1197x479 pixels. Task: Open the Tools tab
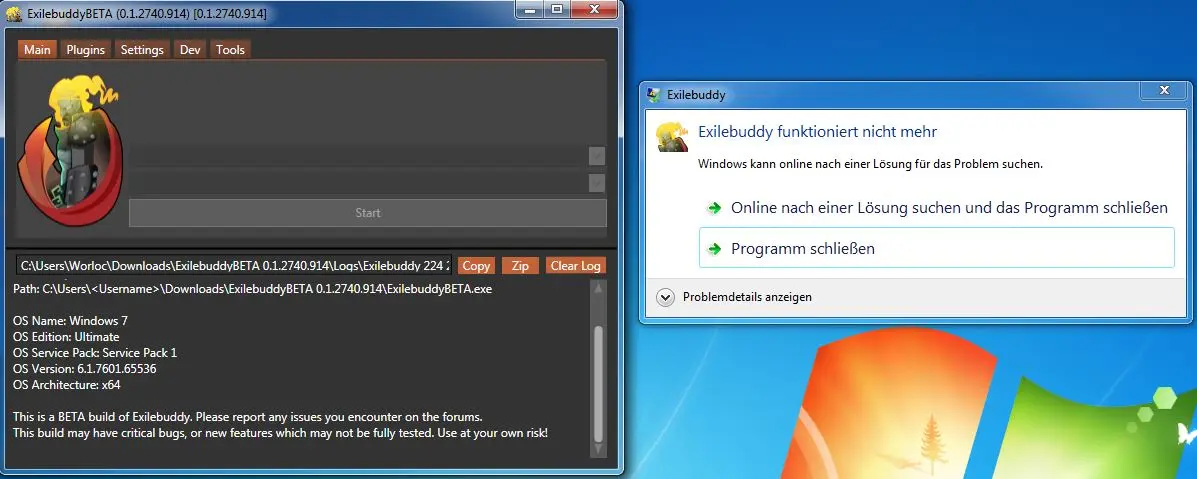(230, 50)
